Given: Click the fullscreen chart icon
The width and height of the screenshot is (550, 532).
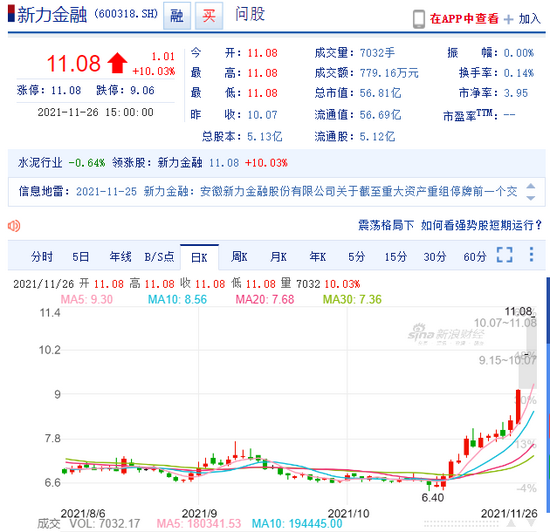Looking at the screenshot, I should click(504, 255).
